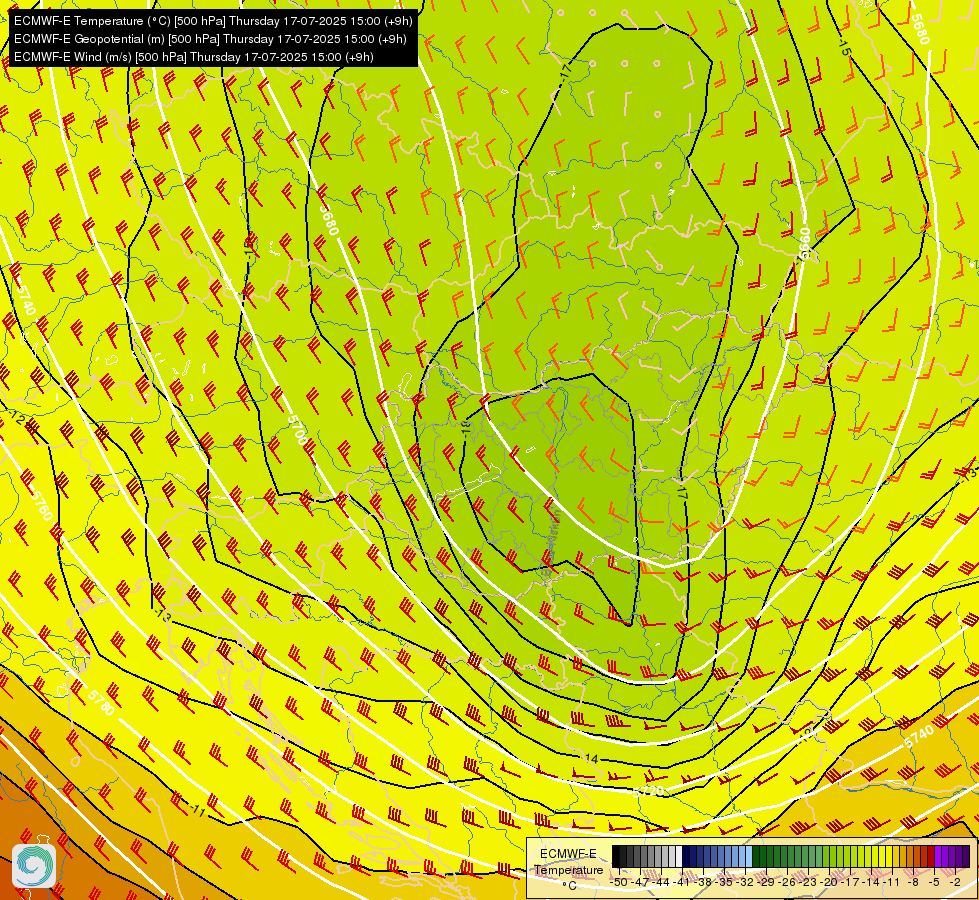The width and height of the screenshot is (979, 900).
Task: Click the -11 tick label in the legend
Action: (x=892, y=882)
